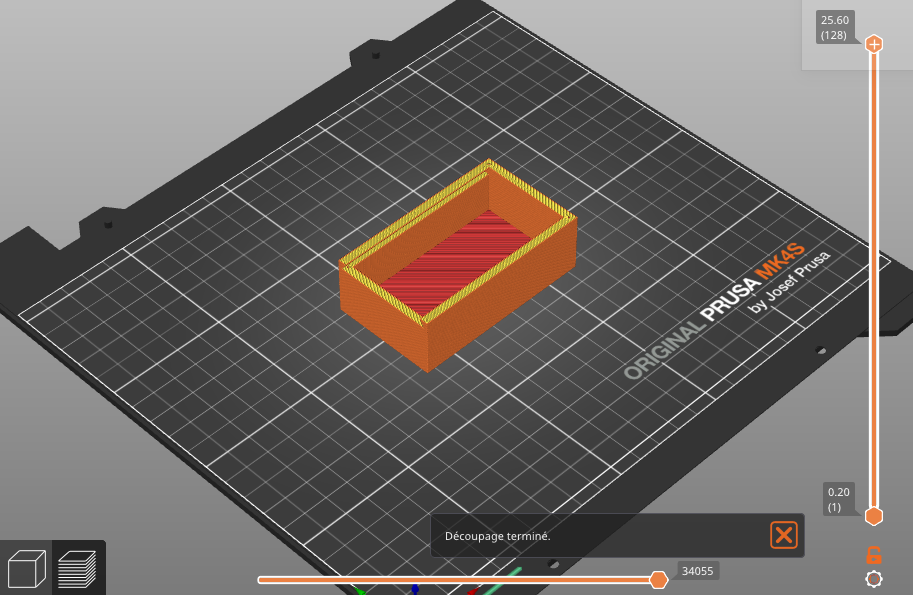The width and height of the screenshot is (913, 595).
Task: Click the middle of the horizontal moves track
Action: coord(455,580)
